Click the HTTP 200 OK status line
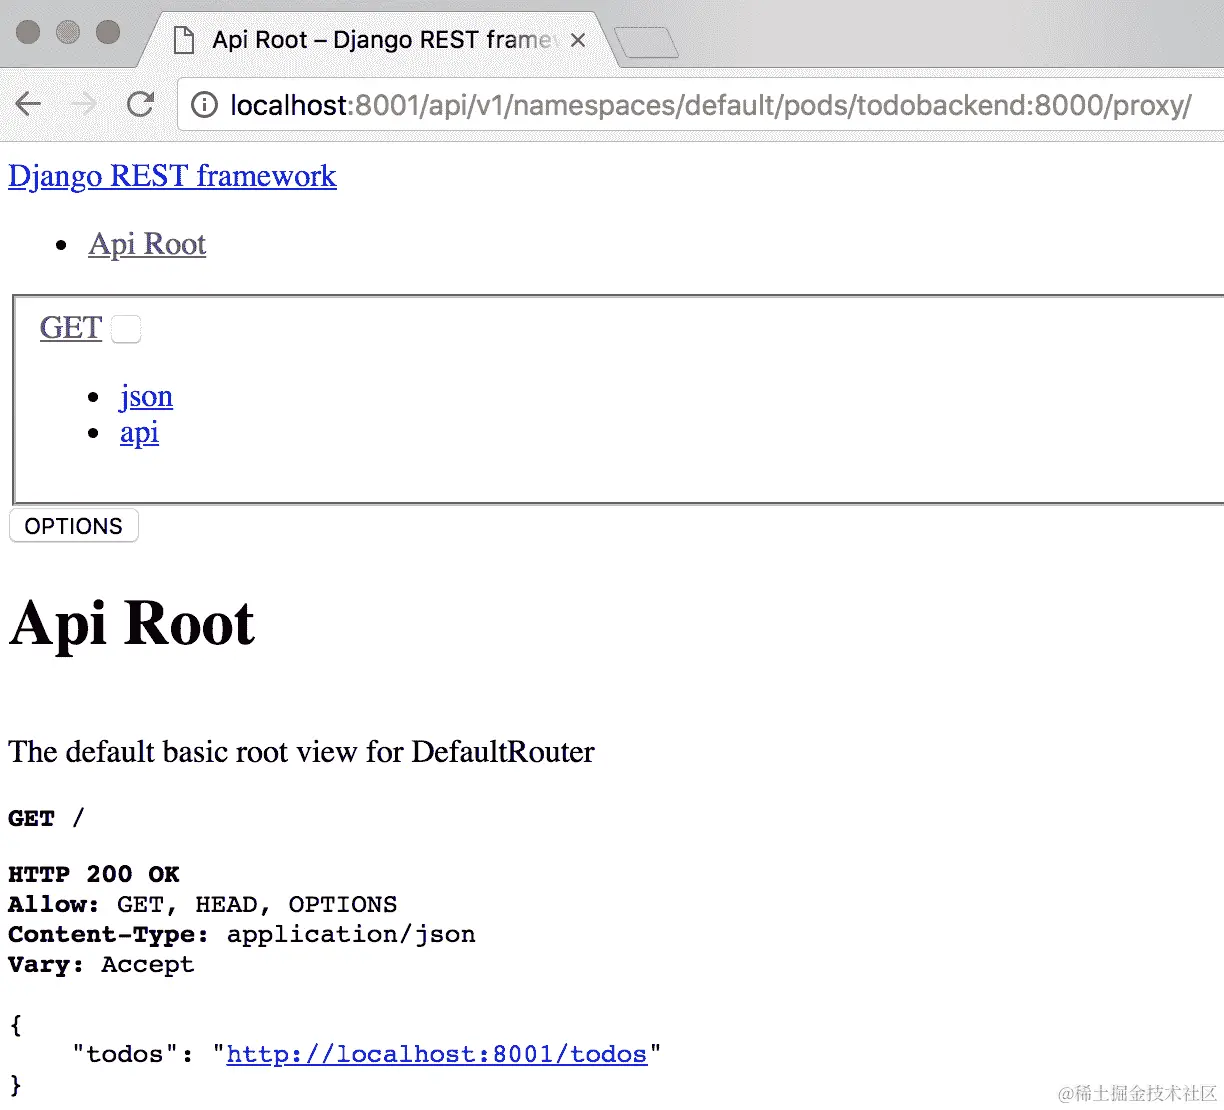 pos(94,874)
